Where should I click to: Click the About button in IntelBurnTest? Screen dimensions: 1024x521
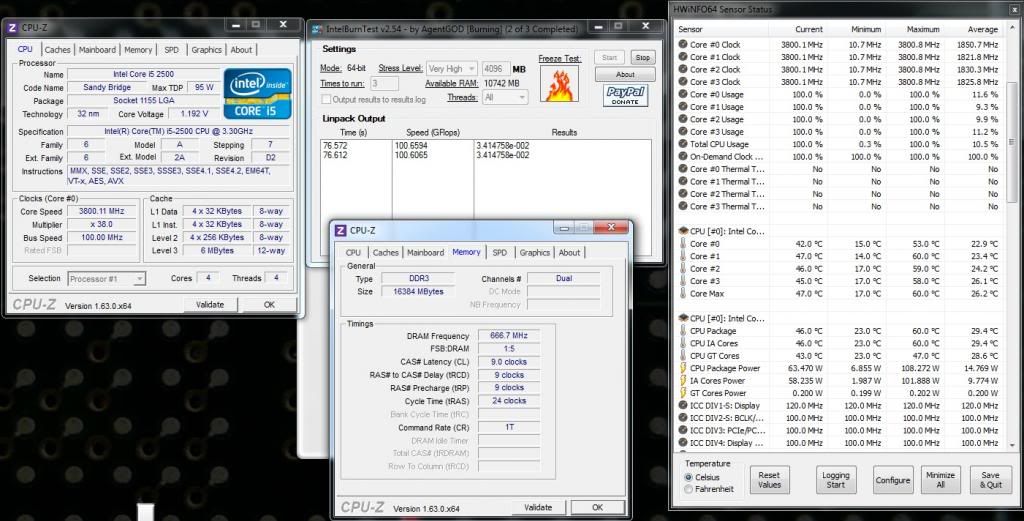(x=625, y=74)
